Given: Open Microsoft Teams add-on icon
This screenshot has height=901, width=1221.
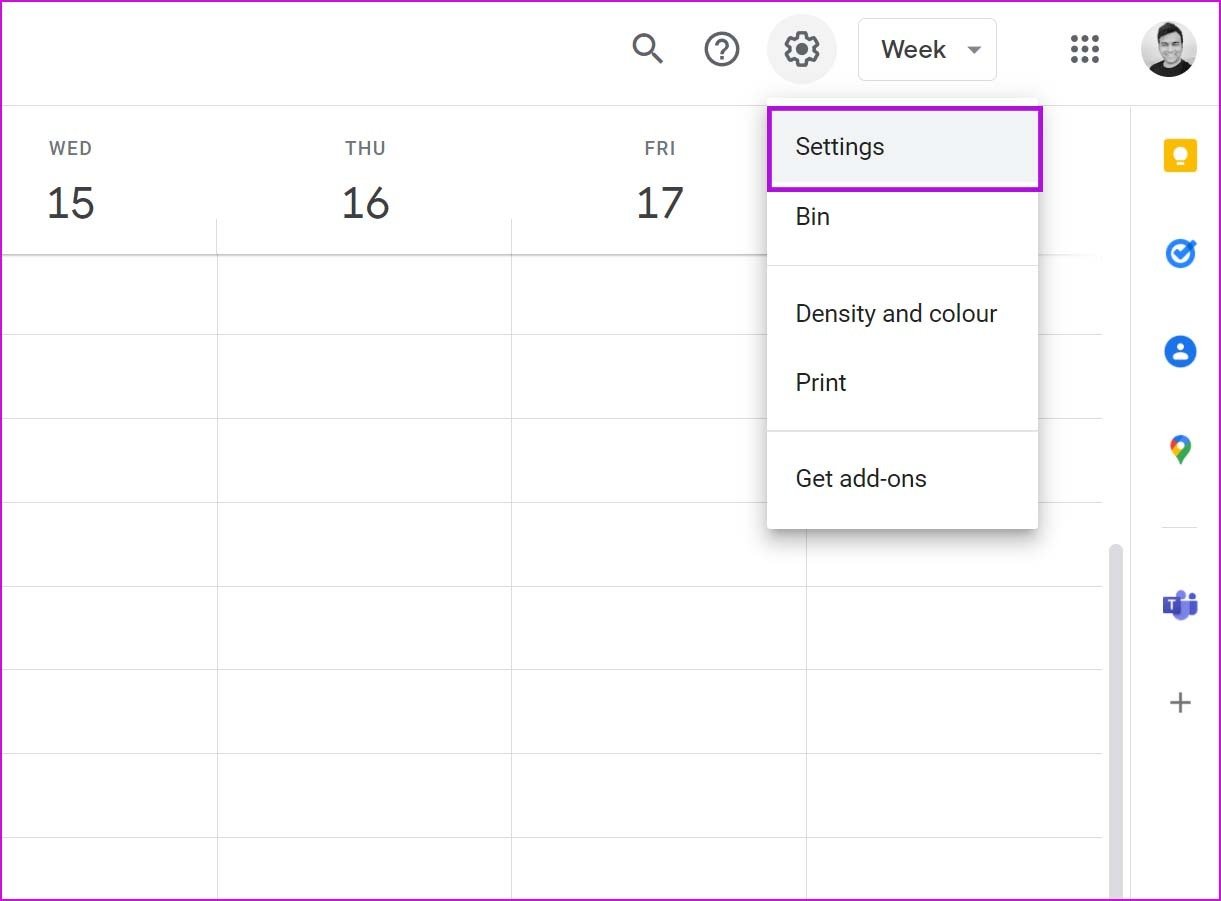Looking at the screenshot, I should (1181, 604).
